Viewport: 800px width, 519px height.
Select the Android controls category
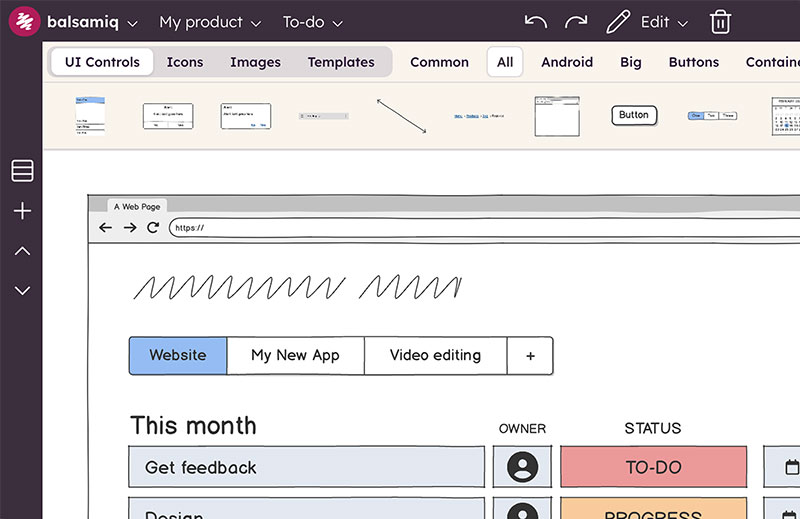(x=567, y=62)
